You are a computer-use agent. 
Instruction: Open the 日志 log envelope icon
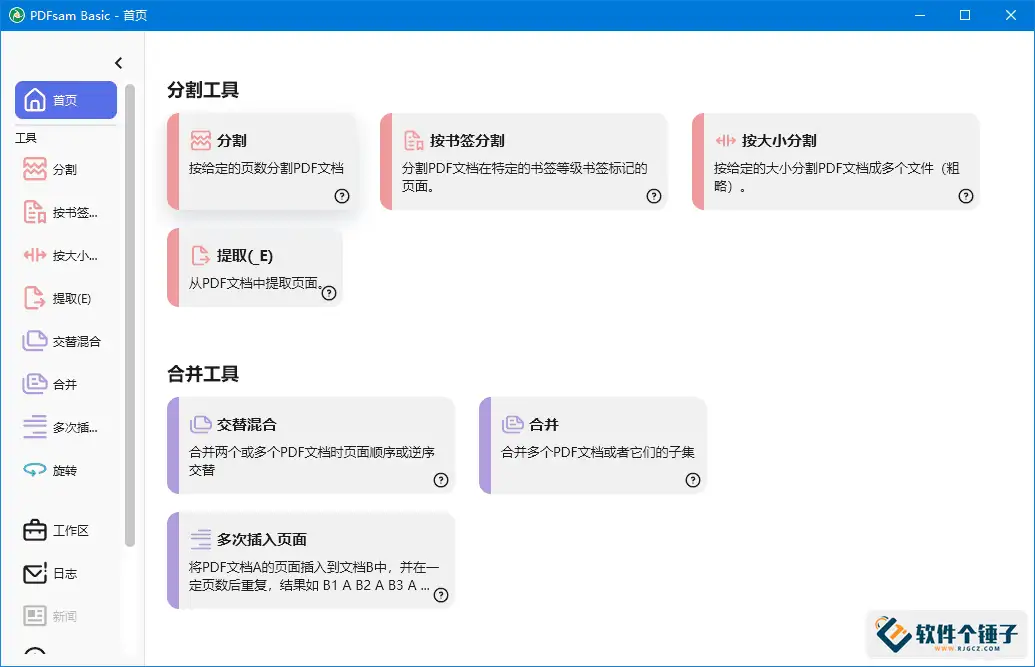[35, 573]
